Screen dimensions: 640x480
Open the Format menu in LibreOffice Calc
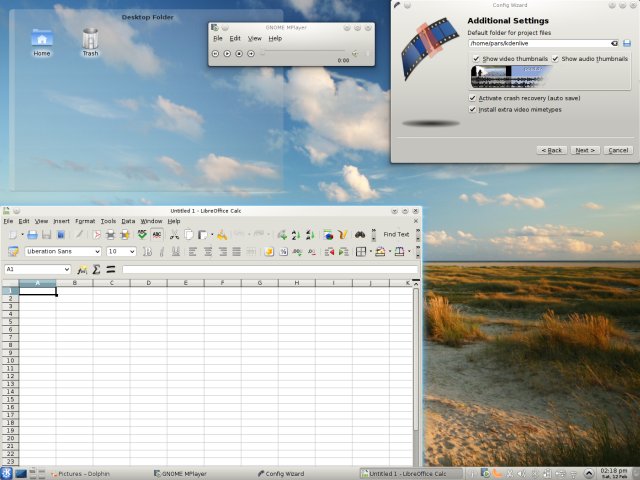(x=85, y=221)
